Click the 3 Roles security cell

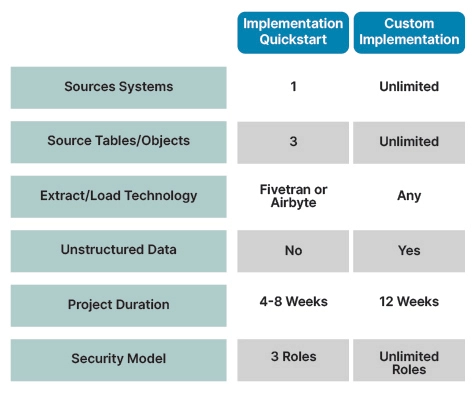293,360
